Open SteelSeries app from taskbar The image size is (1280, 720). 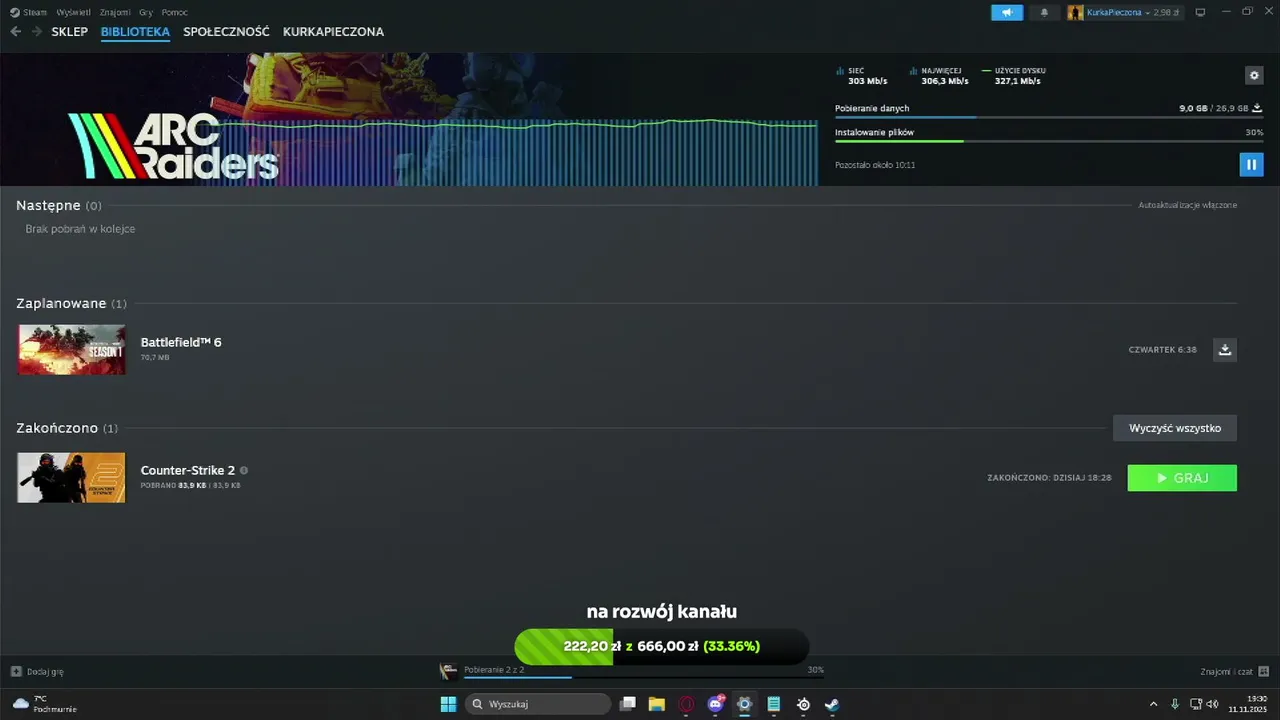803,704
